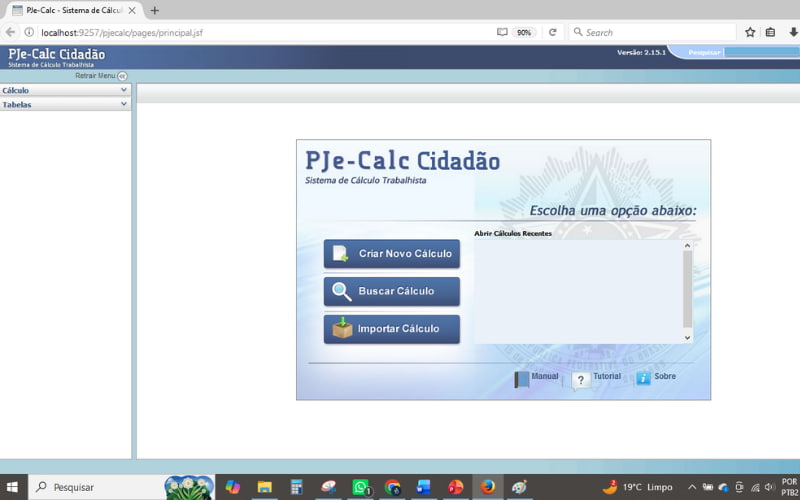Open Copilot from the taskbar
The width and height of the screenshot is (800, 500).
tap(233, 487)
